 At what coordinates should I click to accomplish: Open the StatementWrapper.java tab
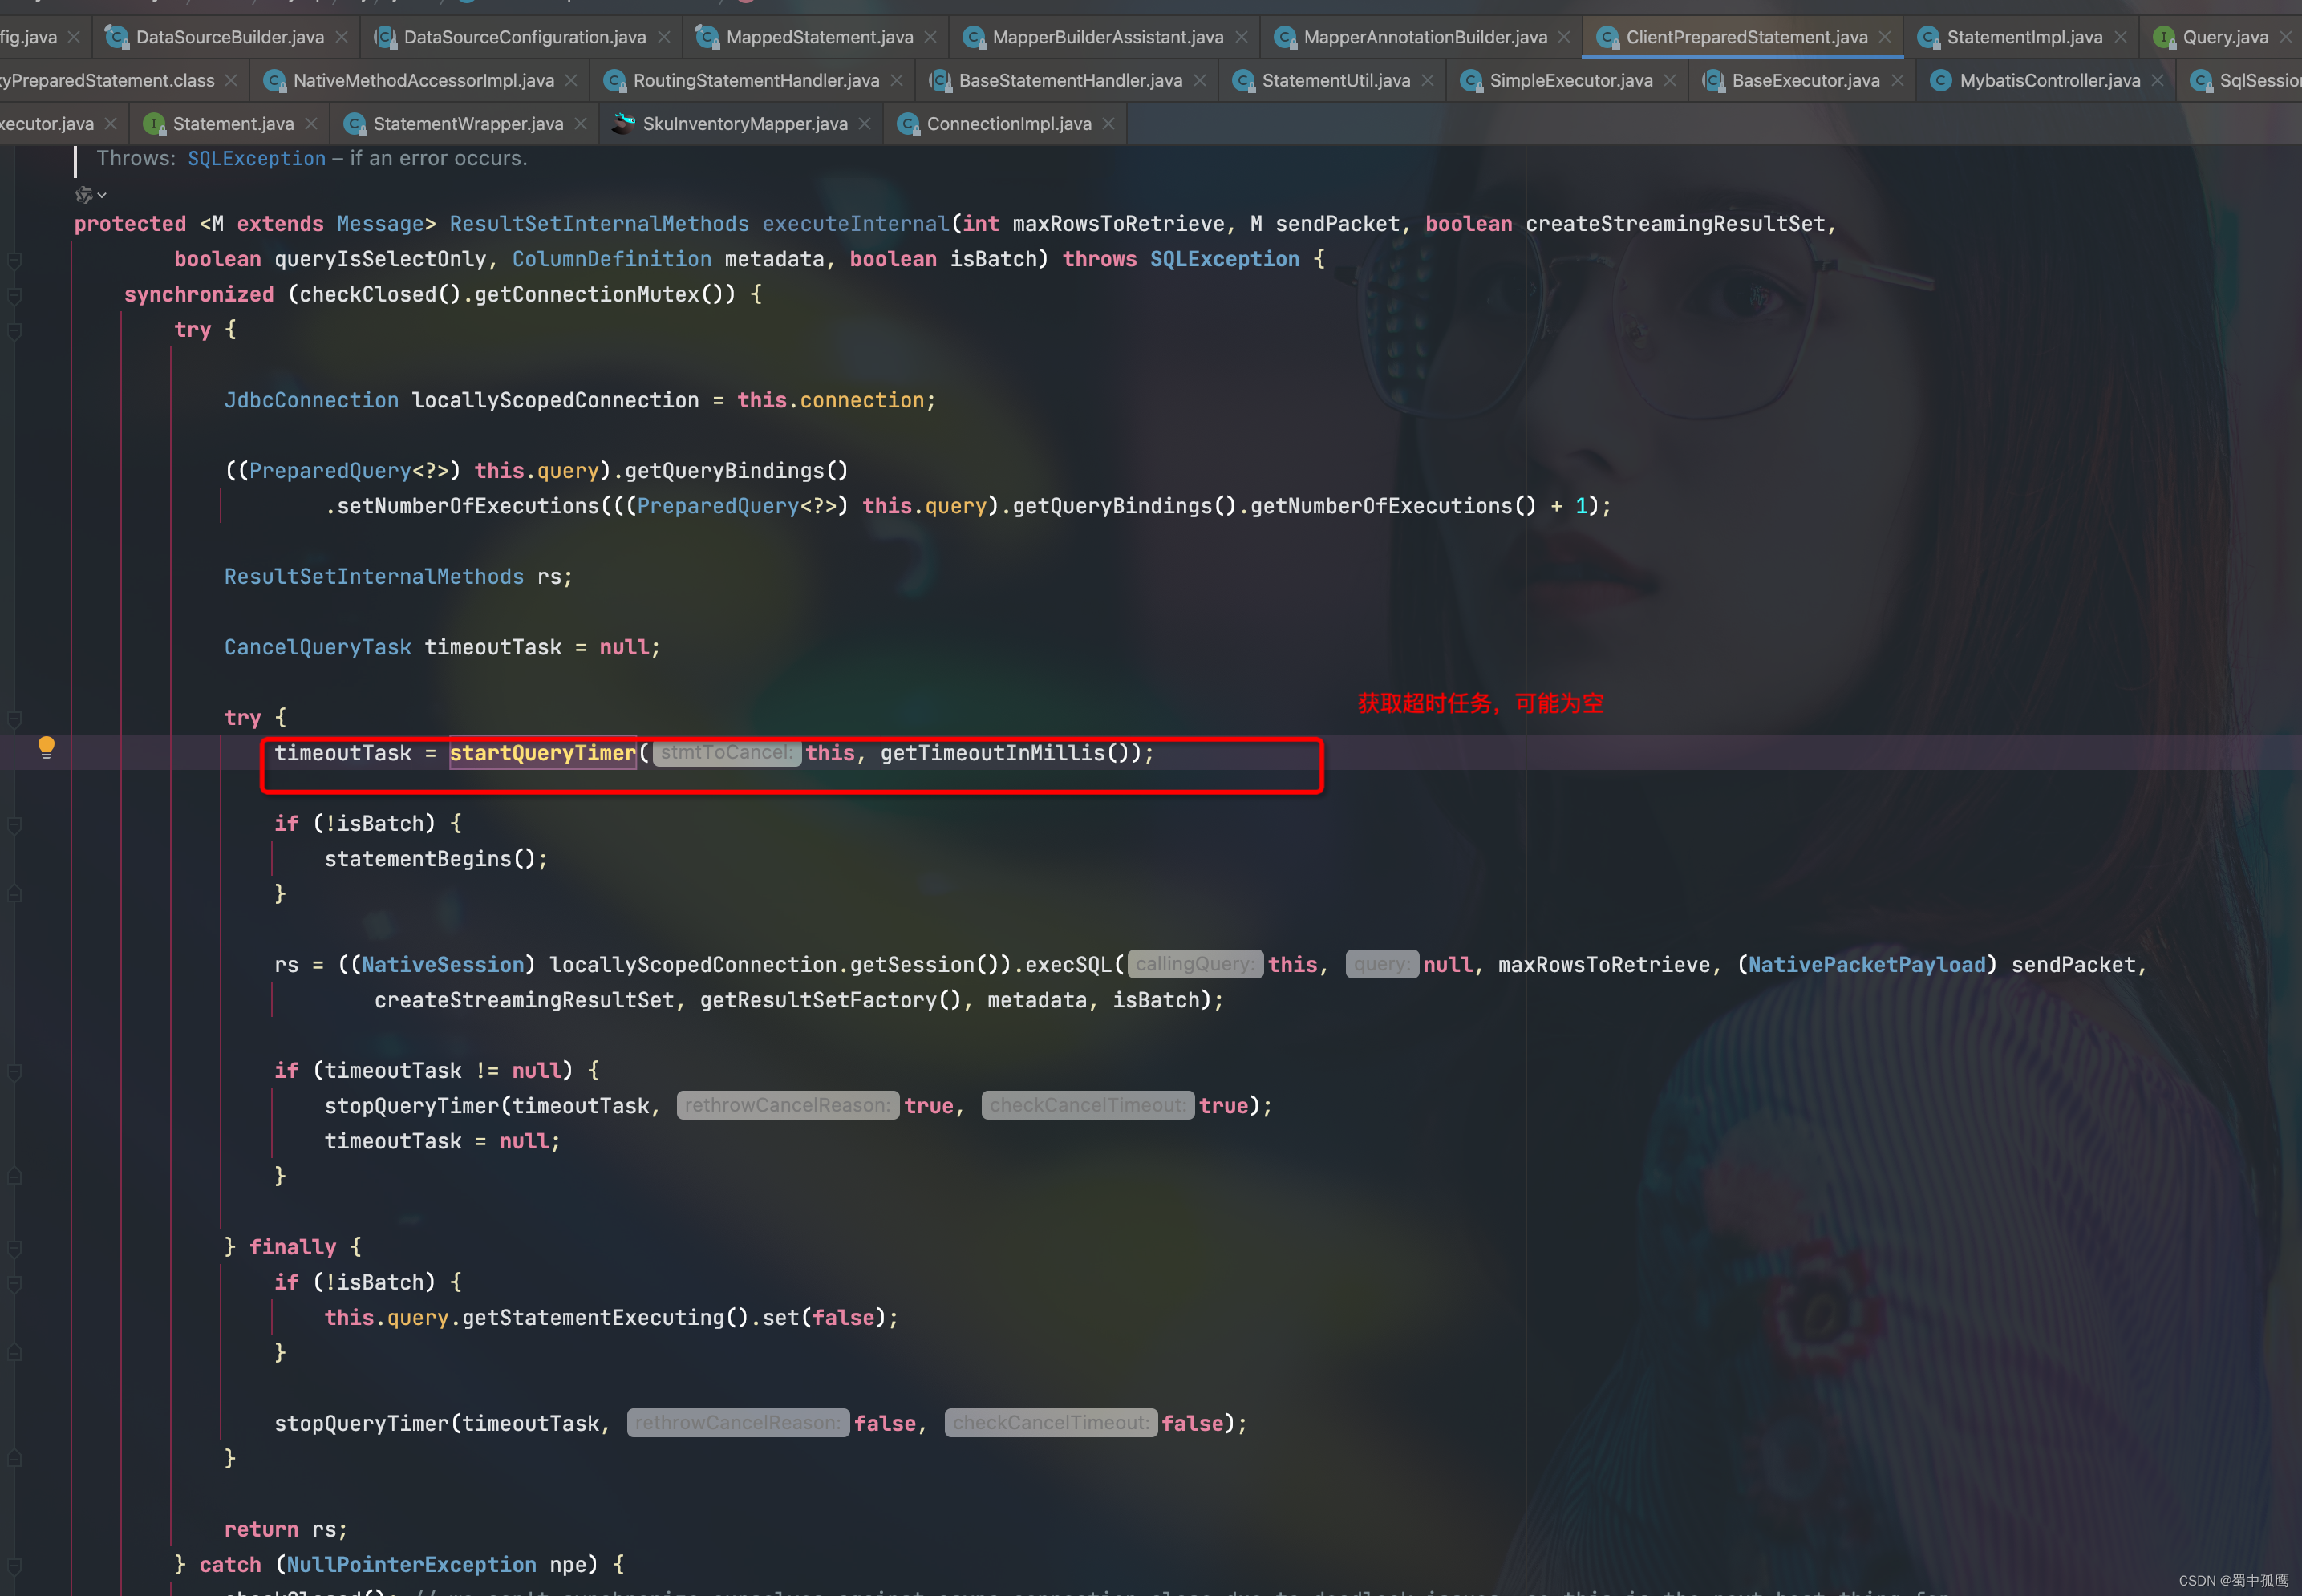click(x=467, y=124)
